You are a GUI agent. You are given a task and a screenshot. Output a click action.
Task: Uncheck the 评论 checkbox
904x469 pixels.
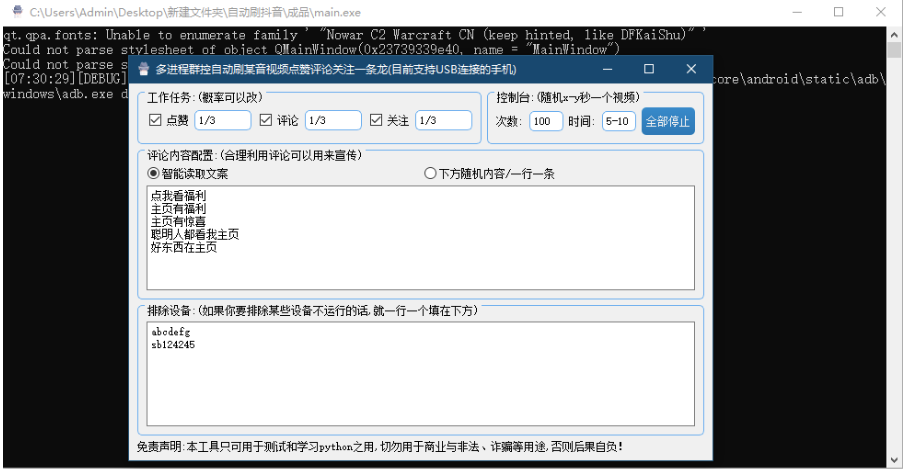pyautogui.click(x=266, y=120)
